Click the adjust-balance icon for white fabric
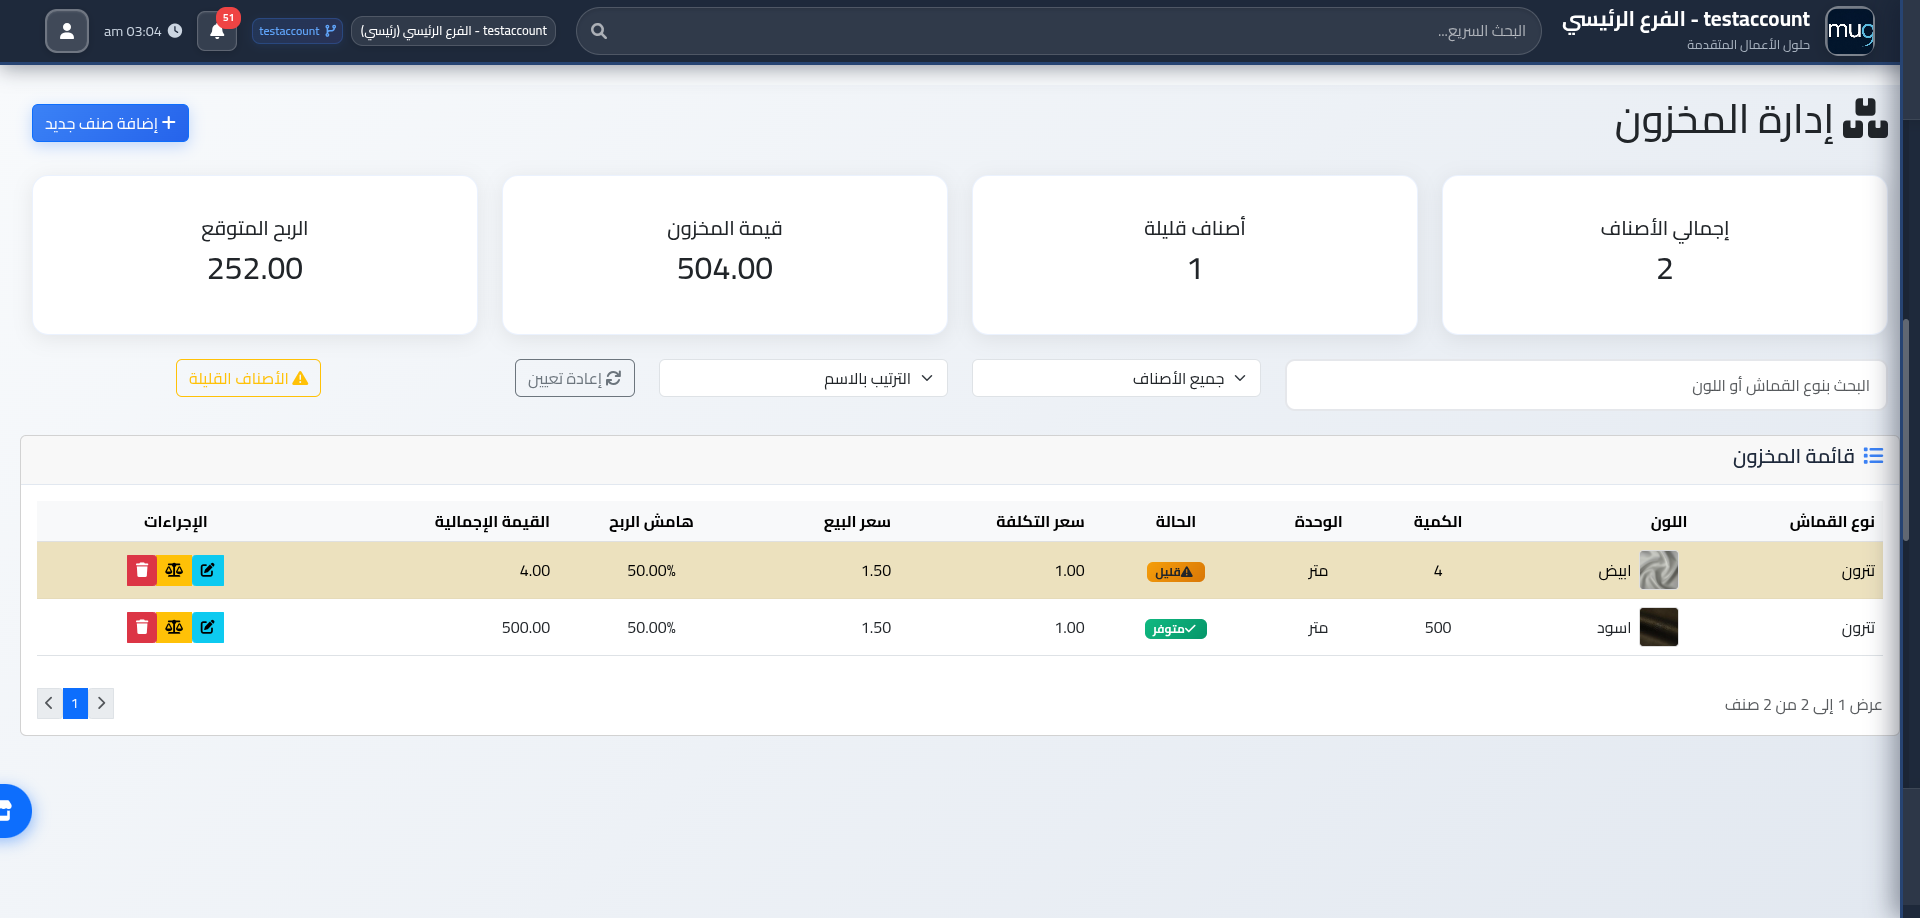The height and width of the screenshot is (918, 1920). (x=174, y=570)
